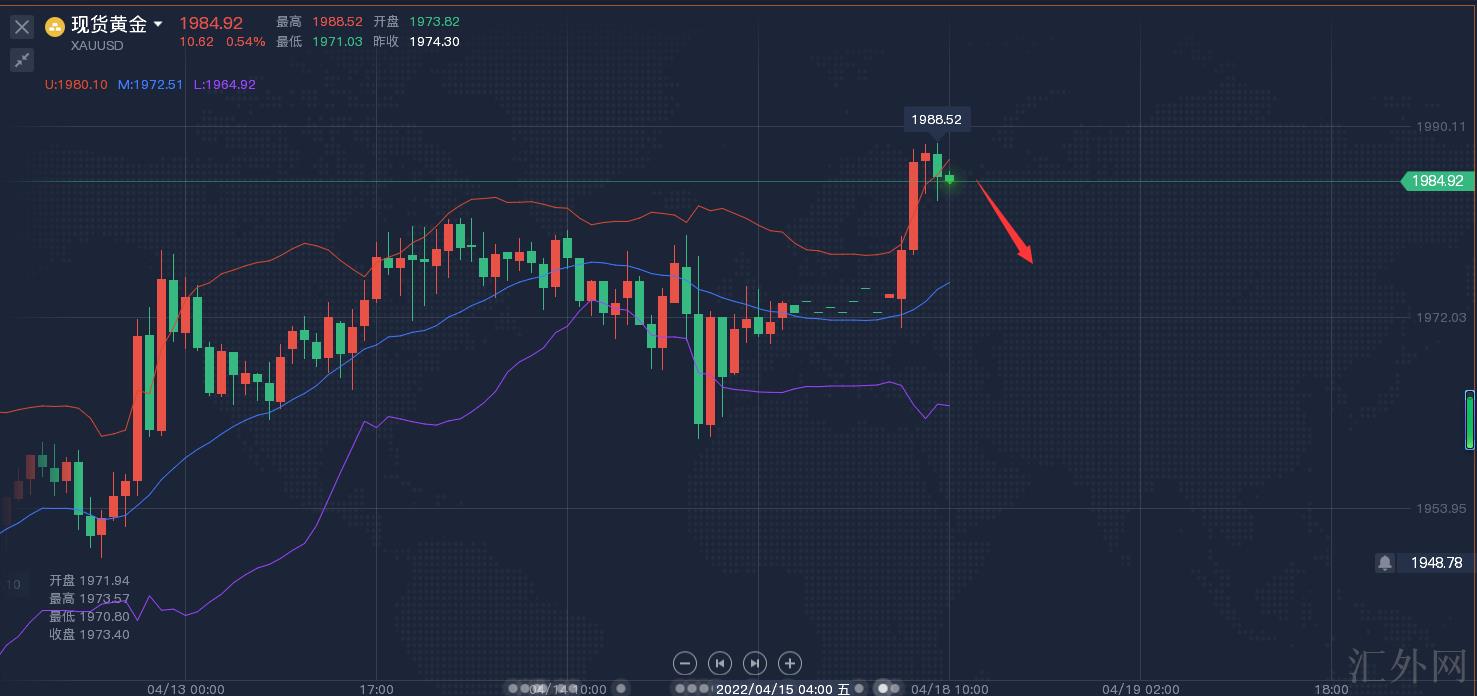Viewport: 1477px width, 696px height.
Task: Jump to the latest candle (skip-forward icon)
Action: (x=755, y=662)
